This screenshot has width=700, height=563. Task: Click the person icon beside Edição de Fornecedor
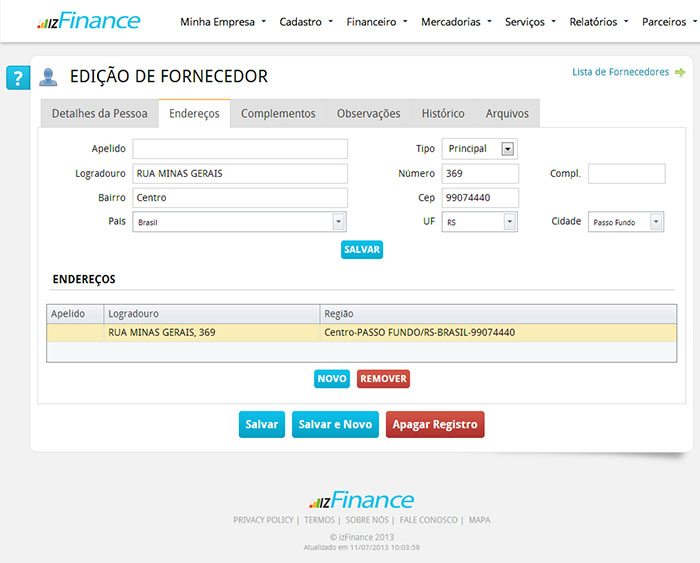[x=48, y=77]
